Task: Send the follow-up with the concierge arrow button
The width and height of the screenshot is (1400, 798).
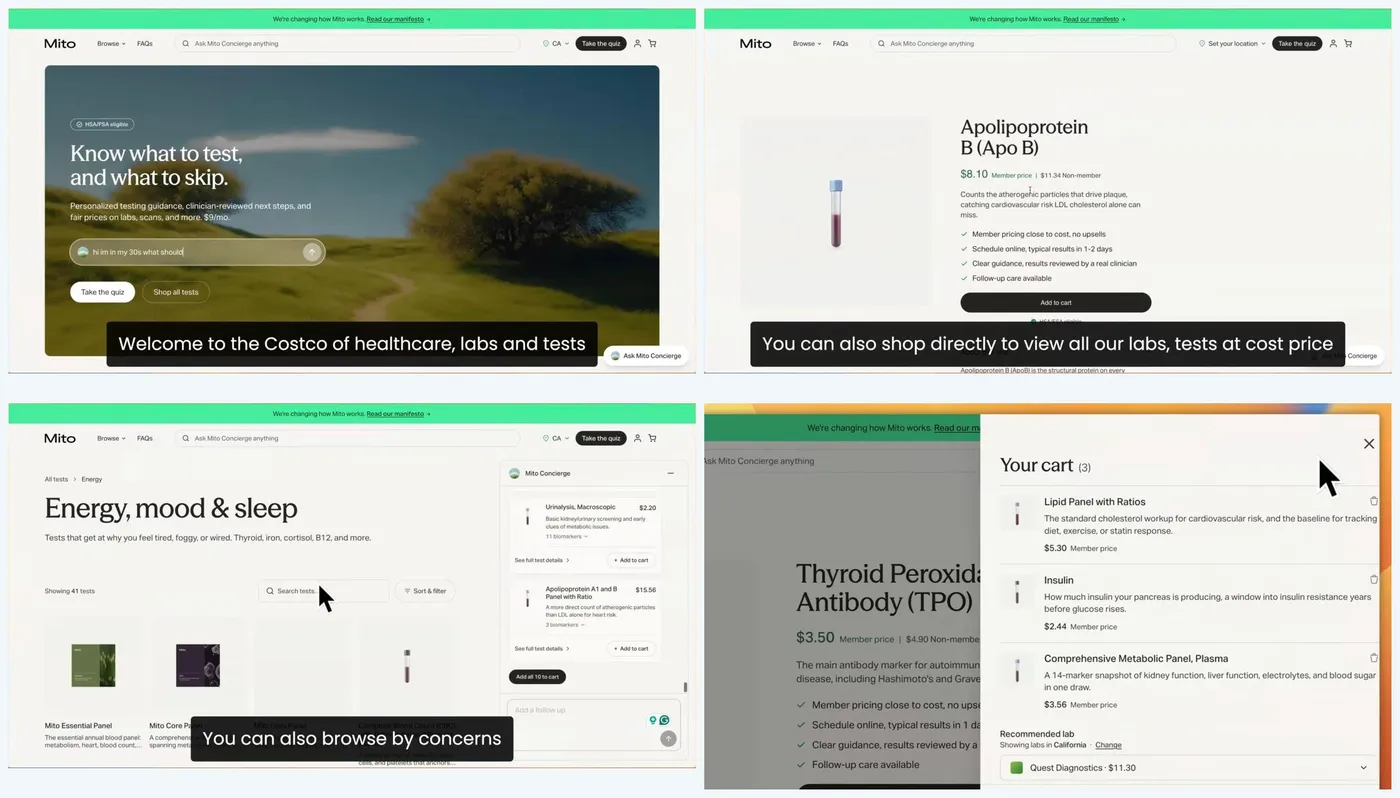Action: (x=668, y=738)
